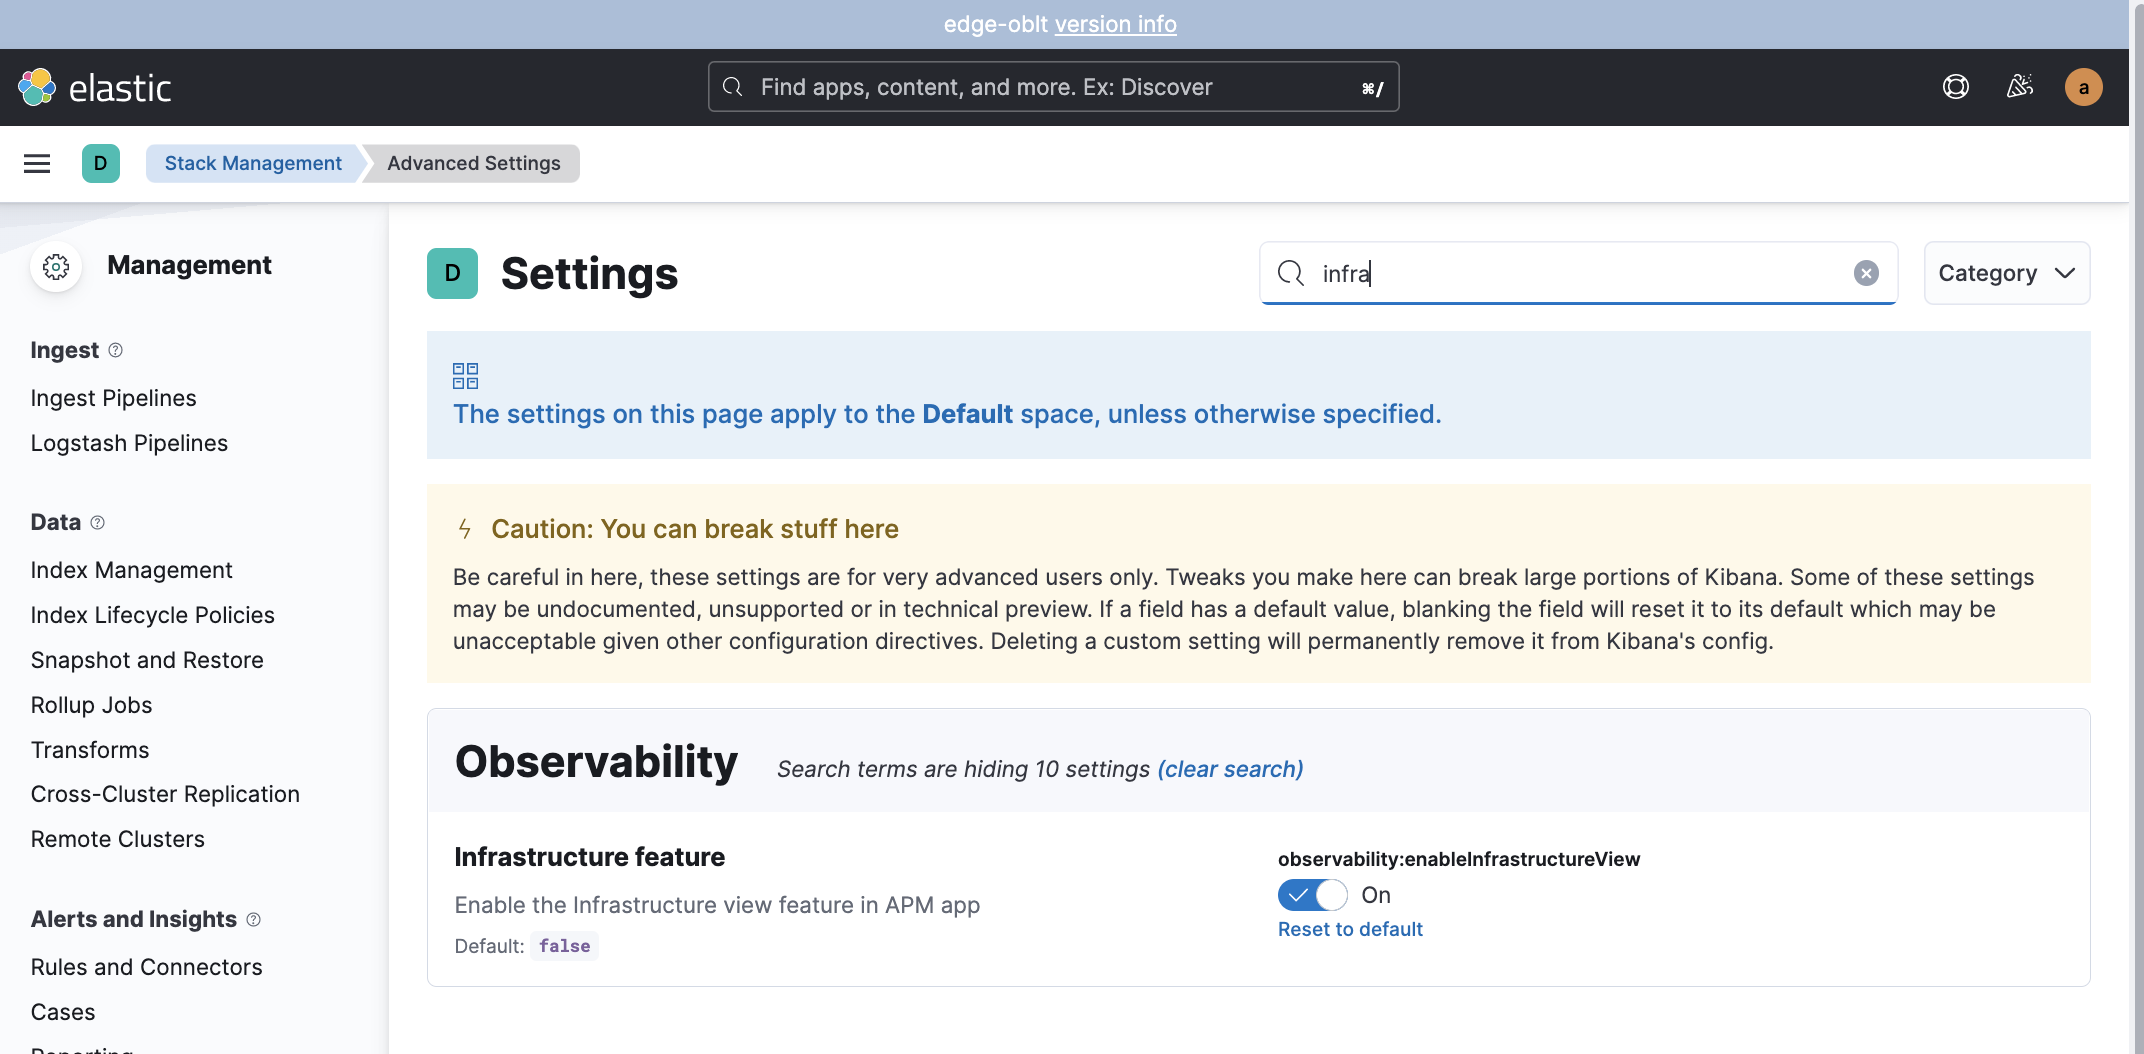Open the news feed via party popper icon
This screenshot has width=2144, height=1054.
[2019, 87]
